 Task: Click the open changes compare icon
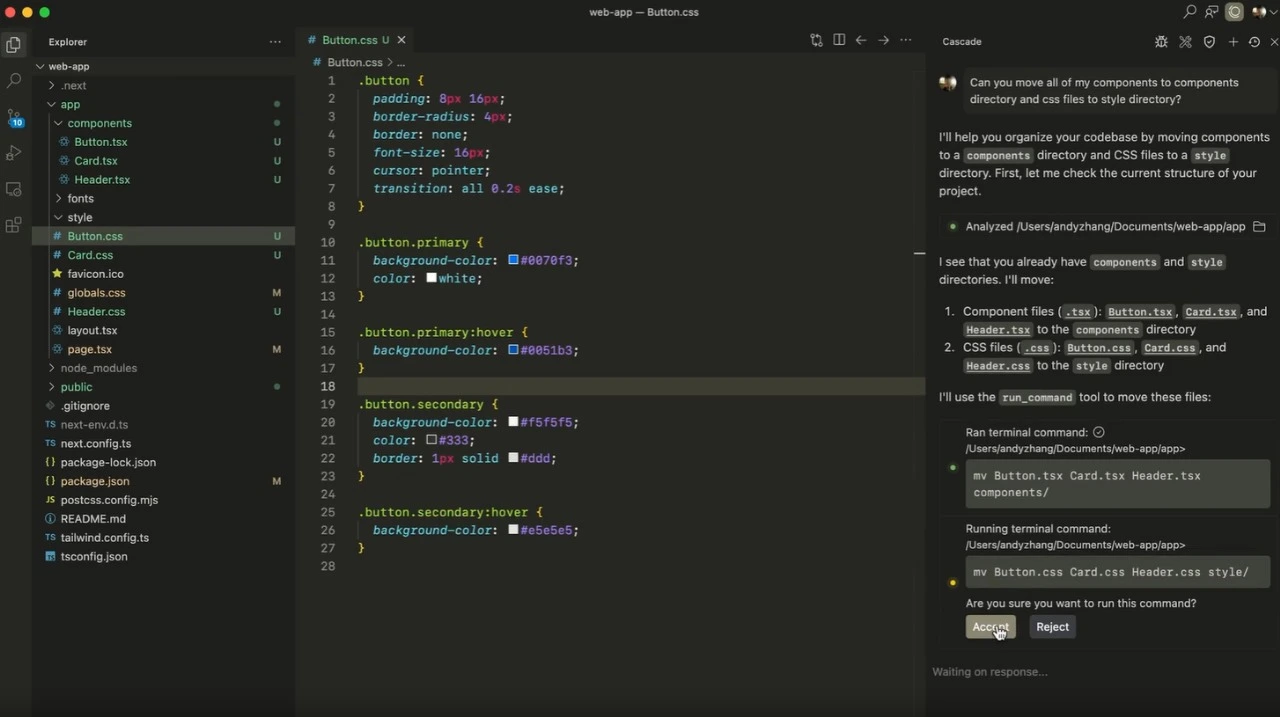pos(816,40)
